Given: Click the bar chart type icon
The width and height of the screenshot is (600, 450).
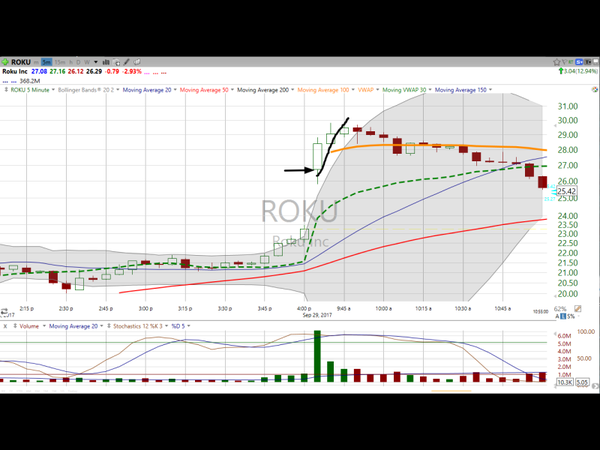Looking at the screenshot, I should [106, 62].
